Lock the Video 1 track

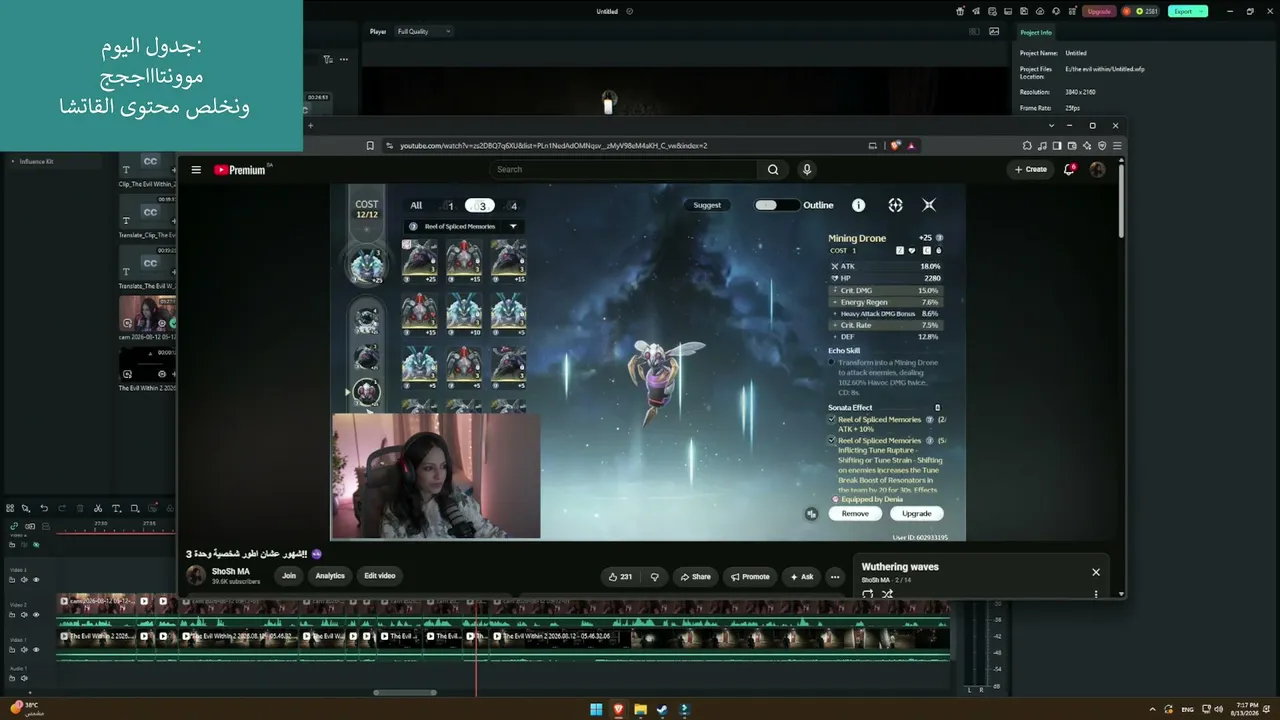click(x=13, y=650)
